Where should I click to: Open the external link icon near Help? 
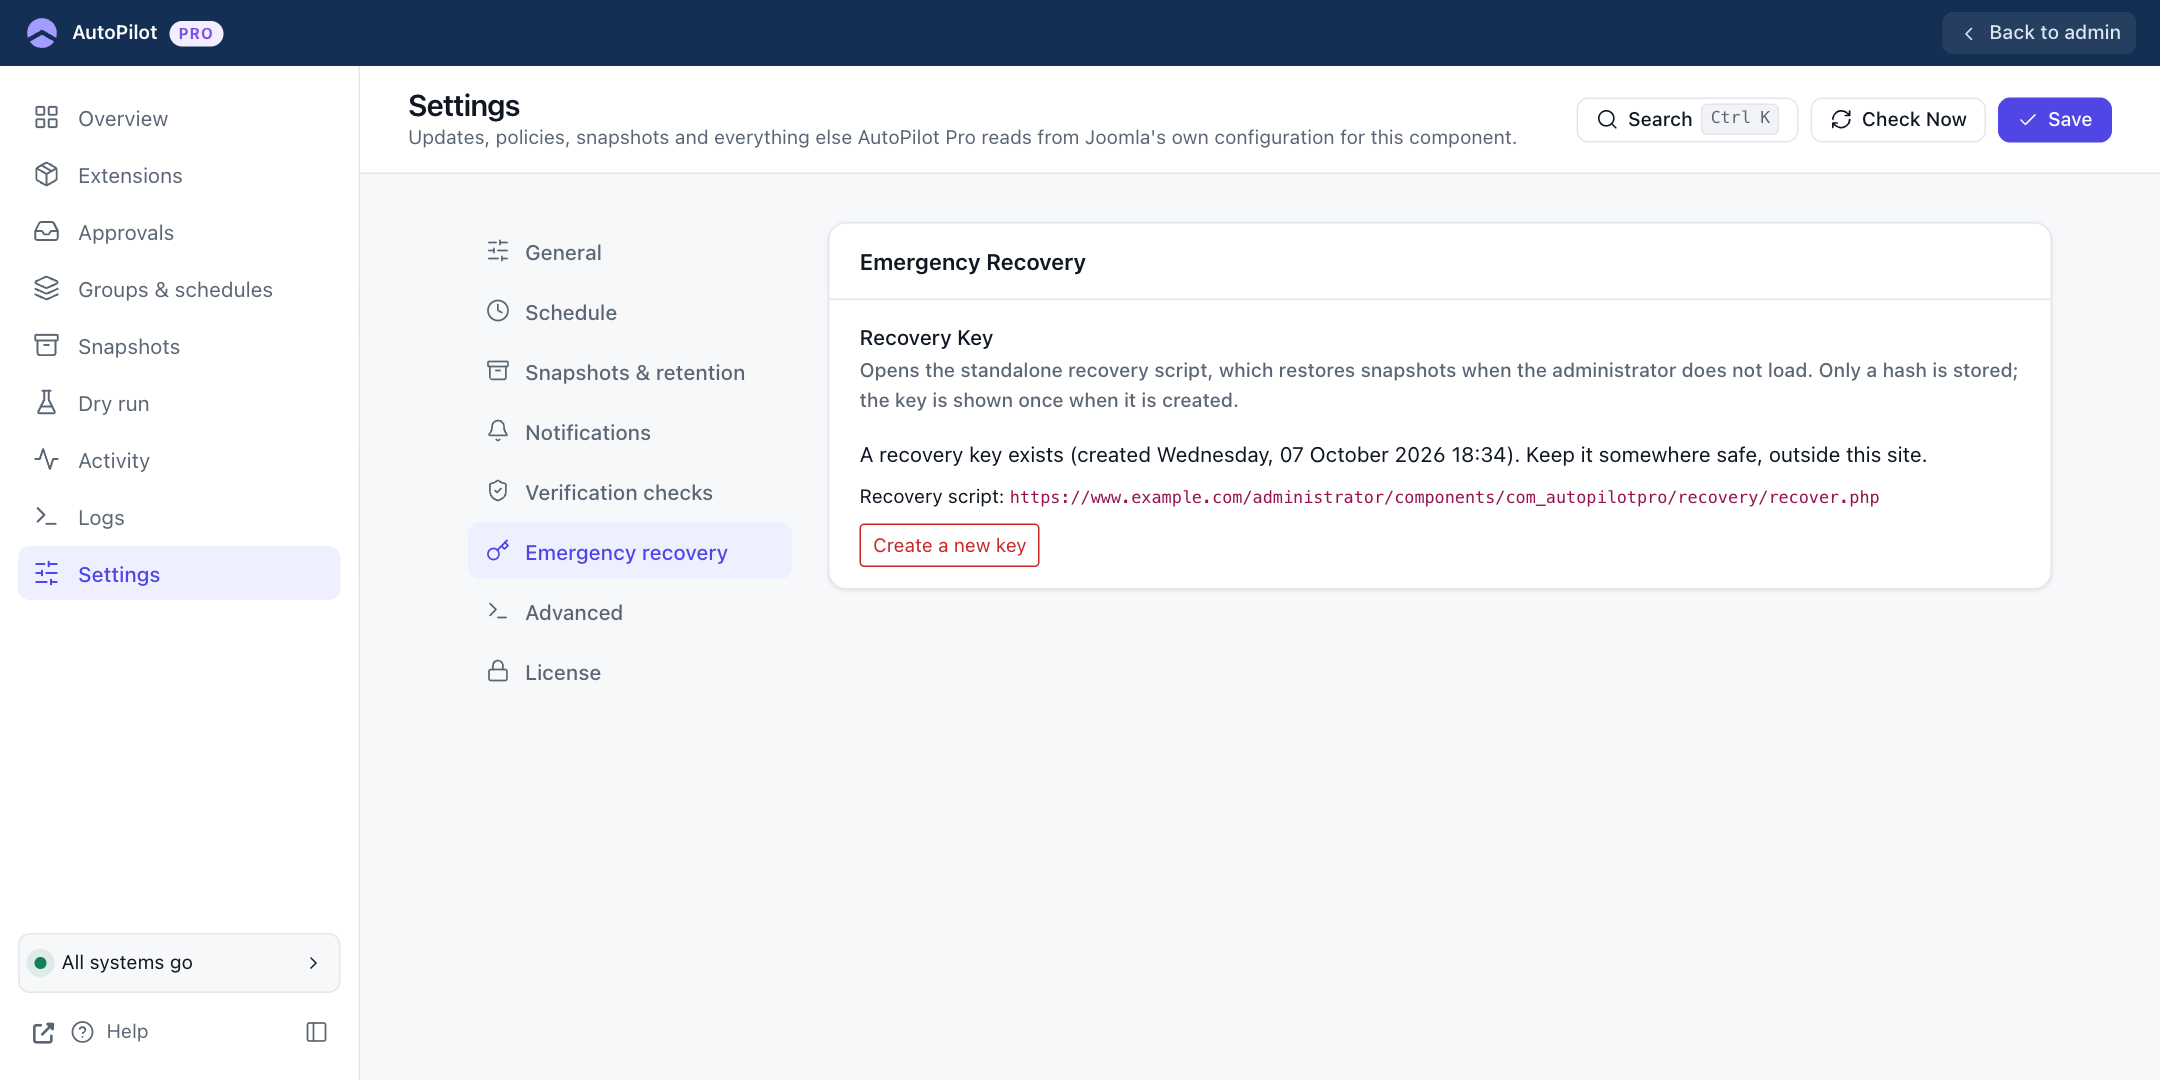coord(43,1032)
